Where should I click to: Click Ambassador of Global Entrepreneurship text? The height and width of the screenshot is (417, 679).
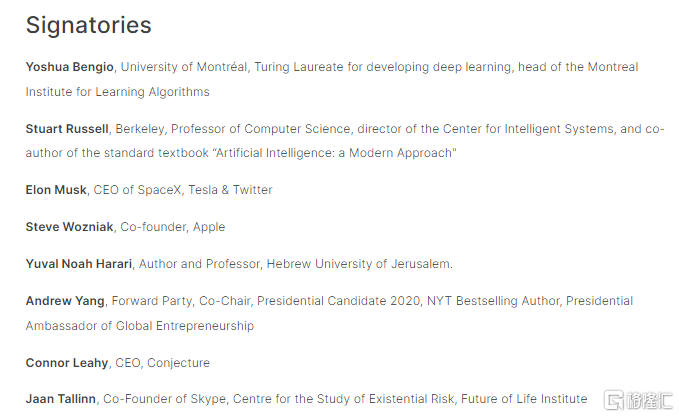click(140, 326)
